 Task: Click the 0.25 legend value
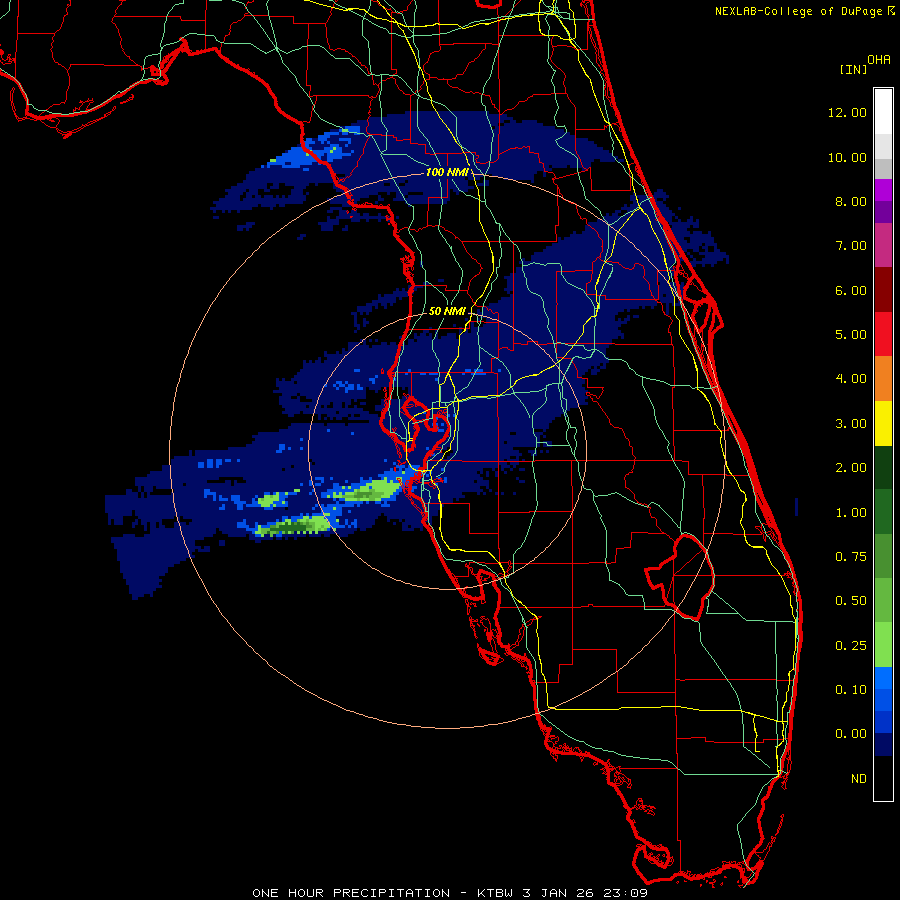pyautogui.click(x=851, y=646)
